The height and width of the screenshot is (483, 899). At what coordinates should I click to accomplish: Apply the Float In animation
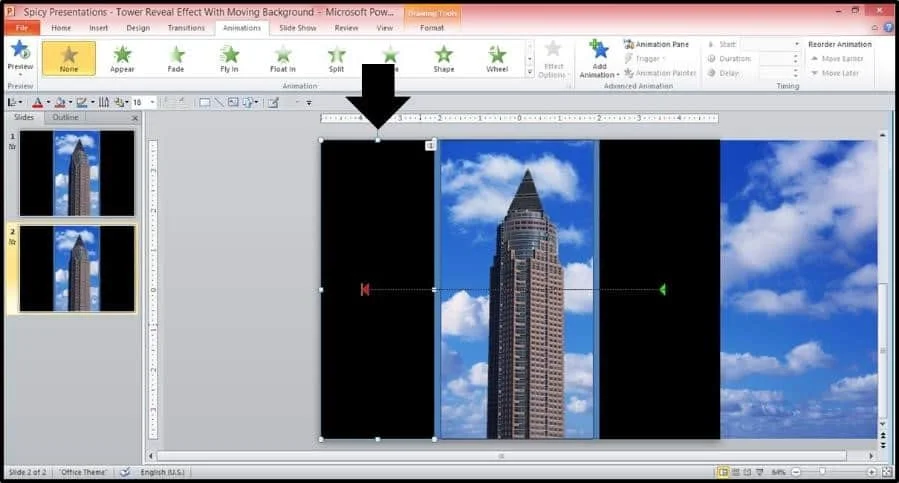(x=283, y=59)
